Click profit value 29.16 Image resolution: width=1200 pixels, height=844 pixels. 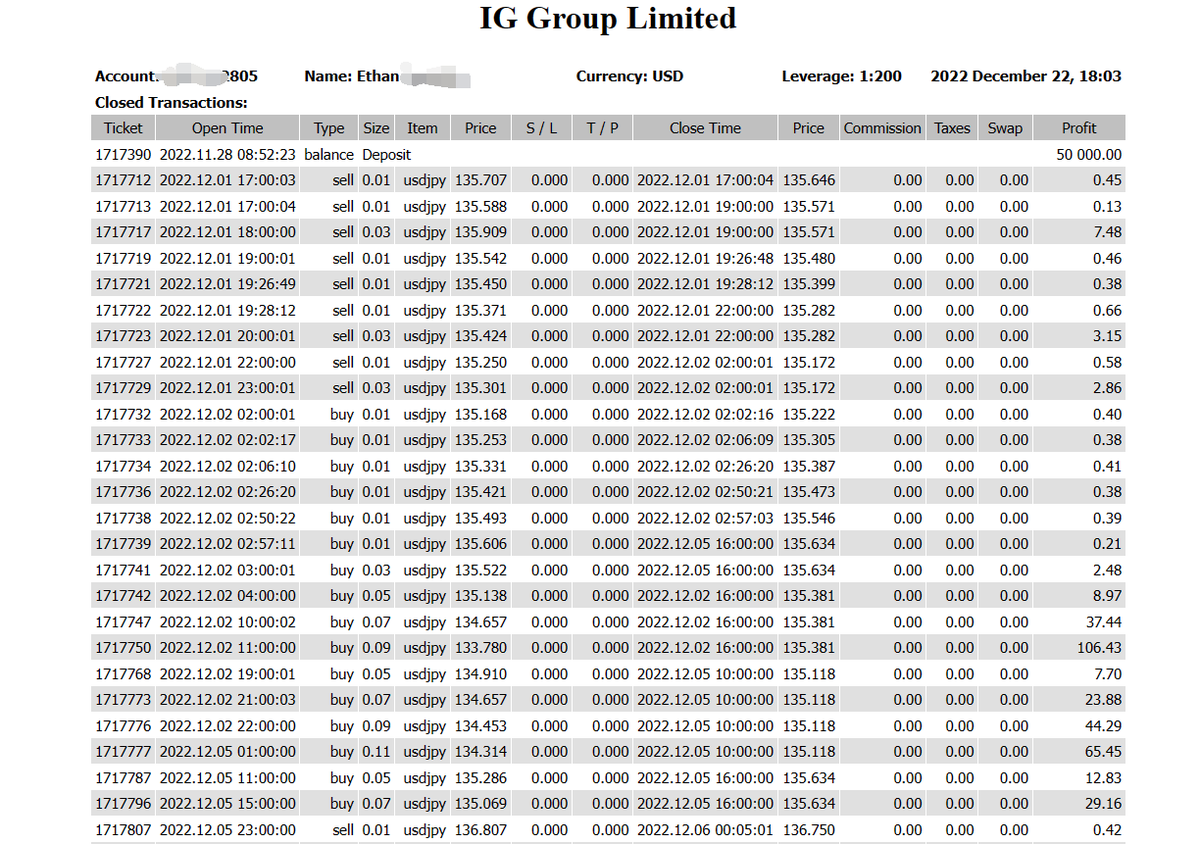pyautogui.click(x=1104, y=804)
